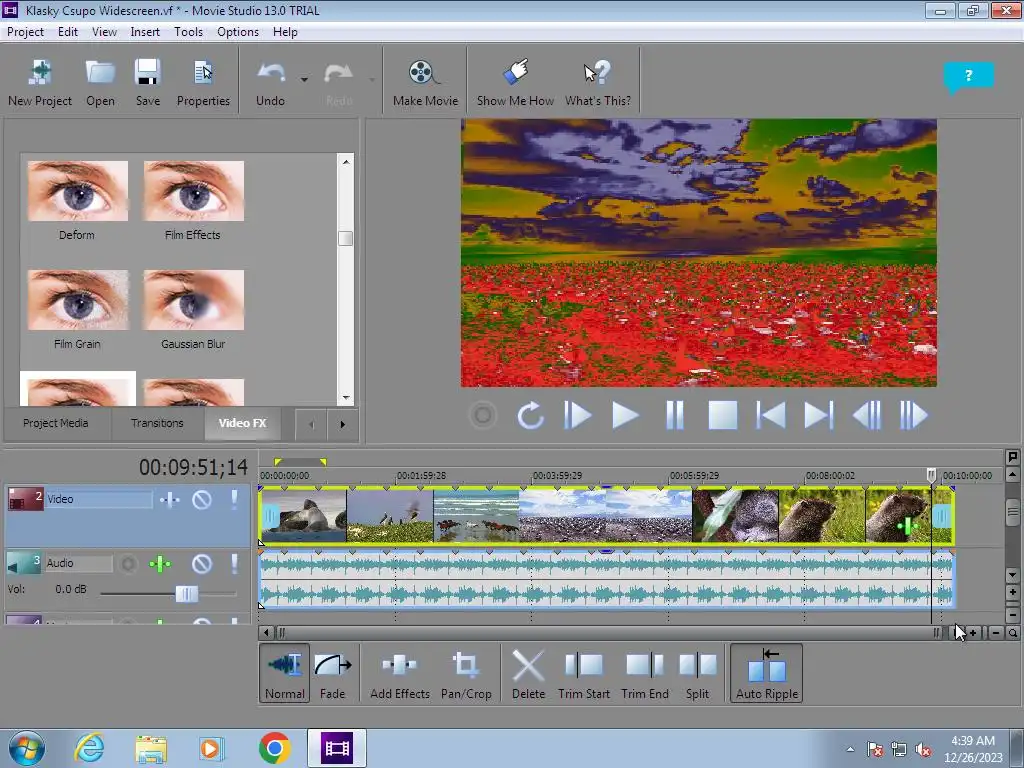1024x768 pixels.
Task: Delete the selected clip
Action: pyautogui.click(x=528, y=673)
